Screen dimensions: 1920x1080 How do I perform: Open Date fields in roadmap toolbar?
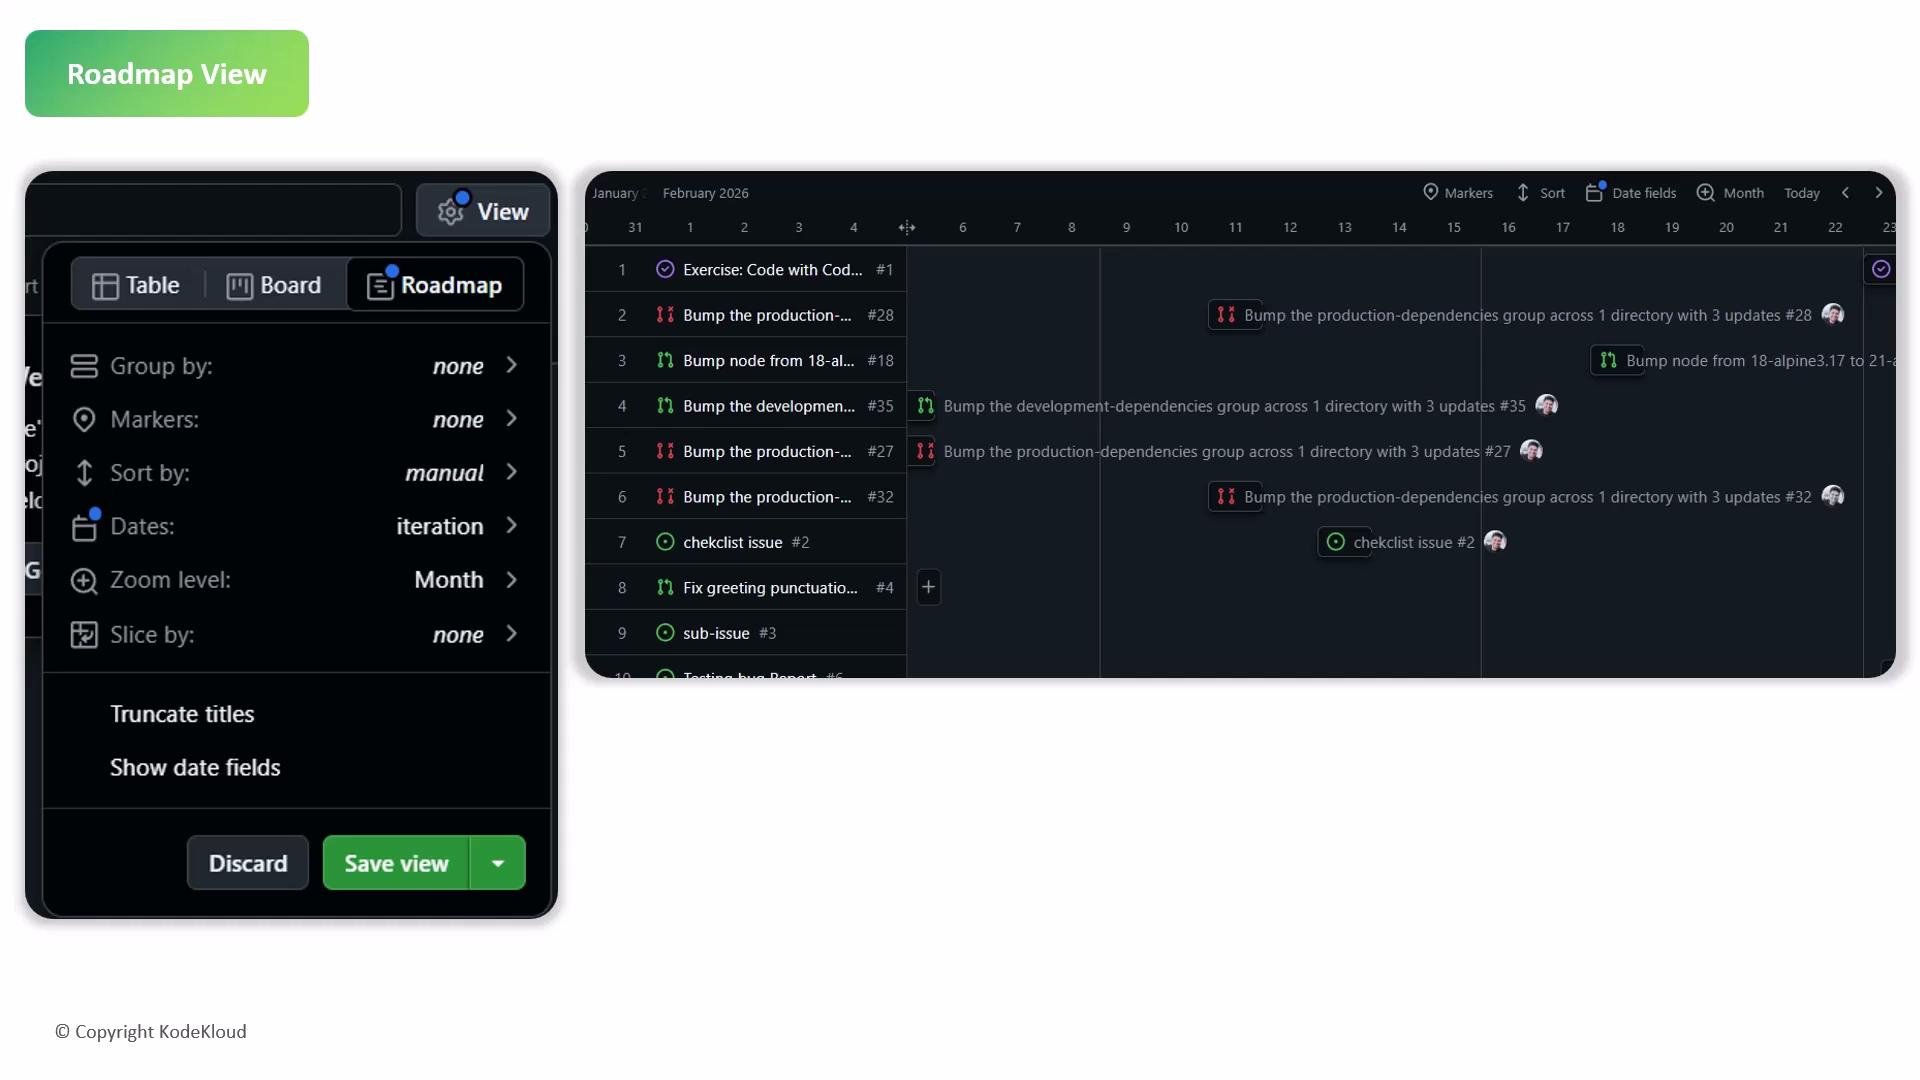tap(1631, 193)
